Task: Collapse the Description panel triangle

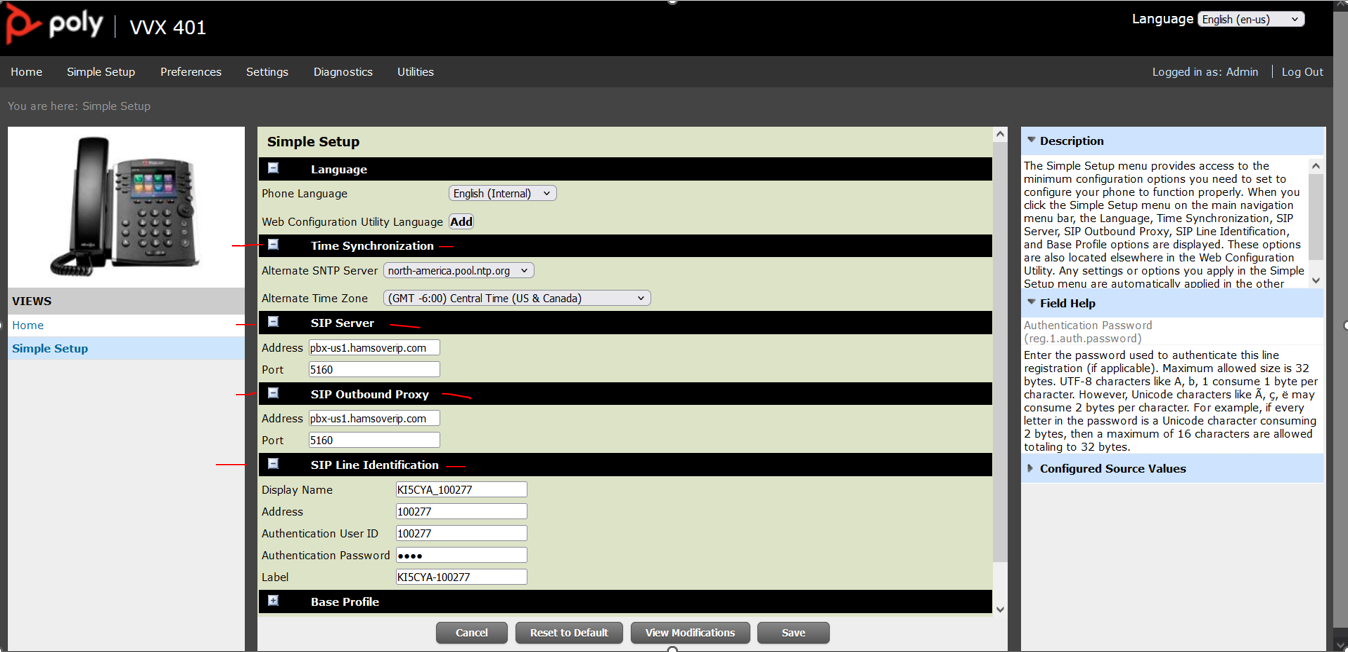Action: (1031, 141)
